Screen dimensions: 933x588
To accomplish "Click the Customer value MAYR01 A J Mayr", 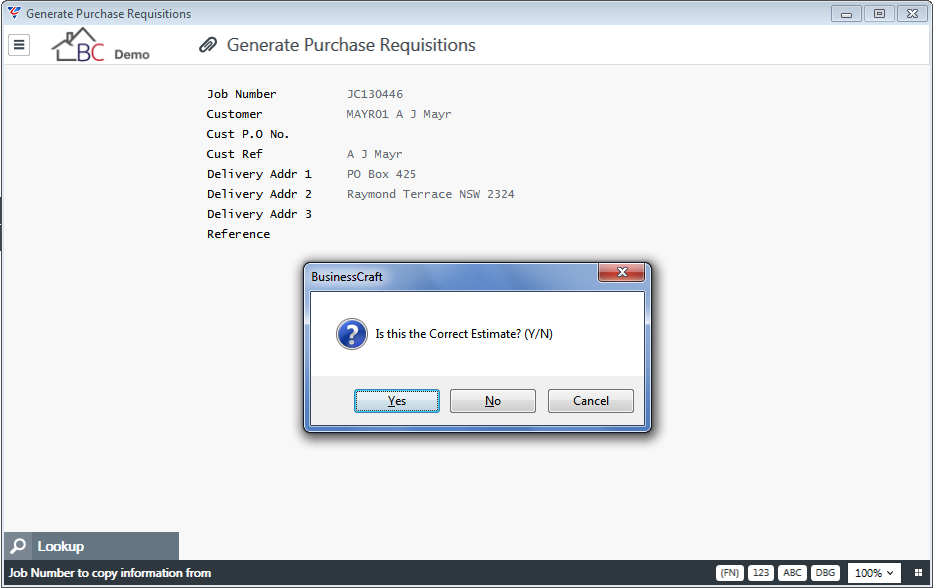I will (399, 114).
